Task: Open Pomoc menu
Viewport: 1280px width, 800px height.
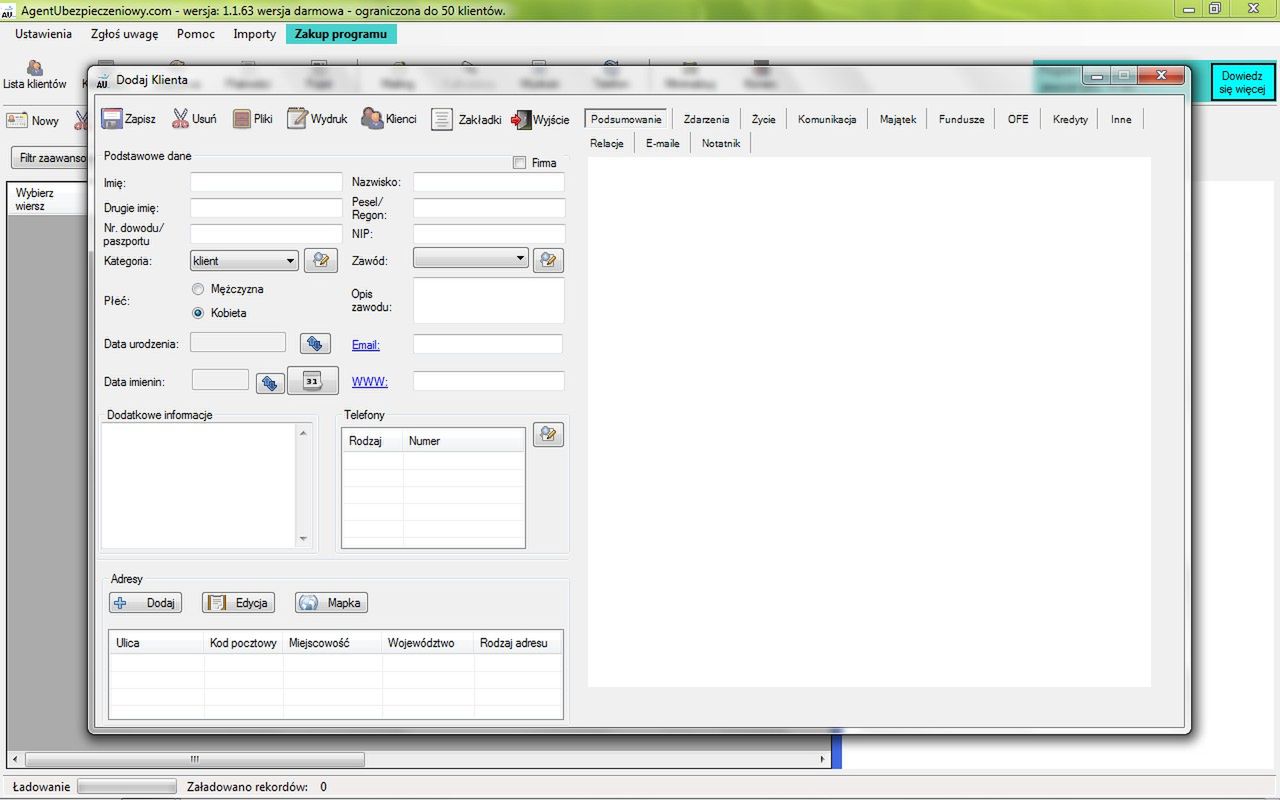Action: click(196, 34)
